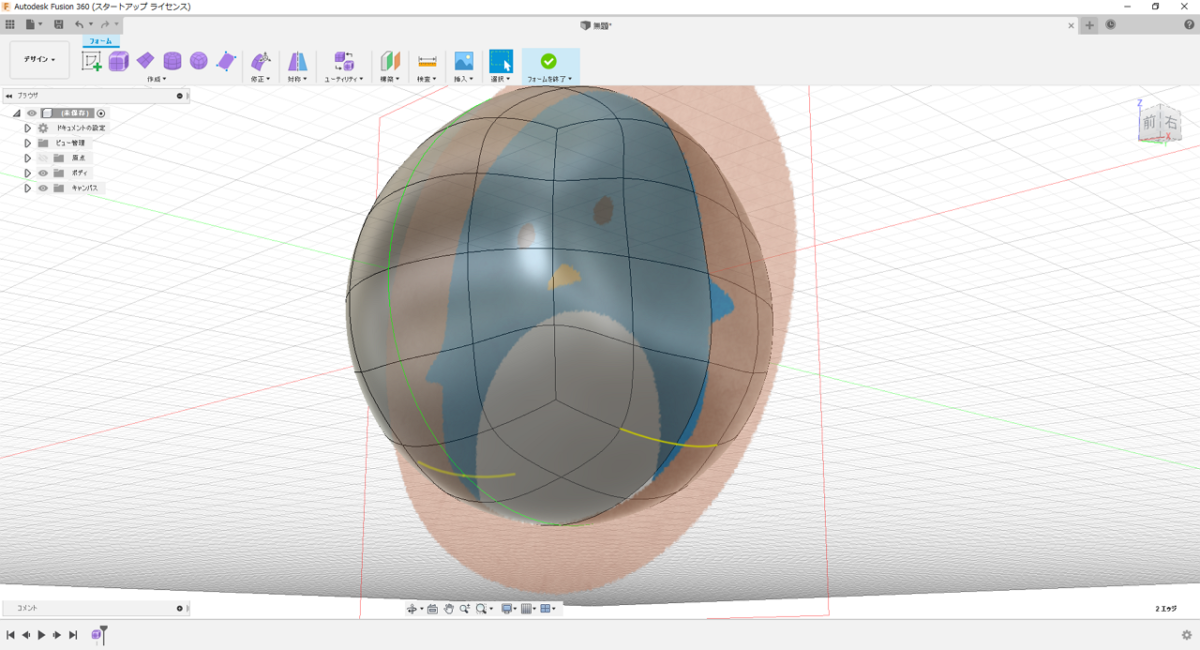1200x650 pixels.
Task: Expand the コメント panel options dot
Action: (x=180, y=608)
